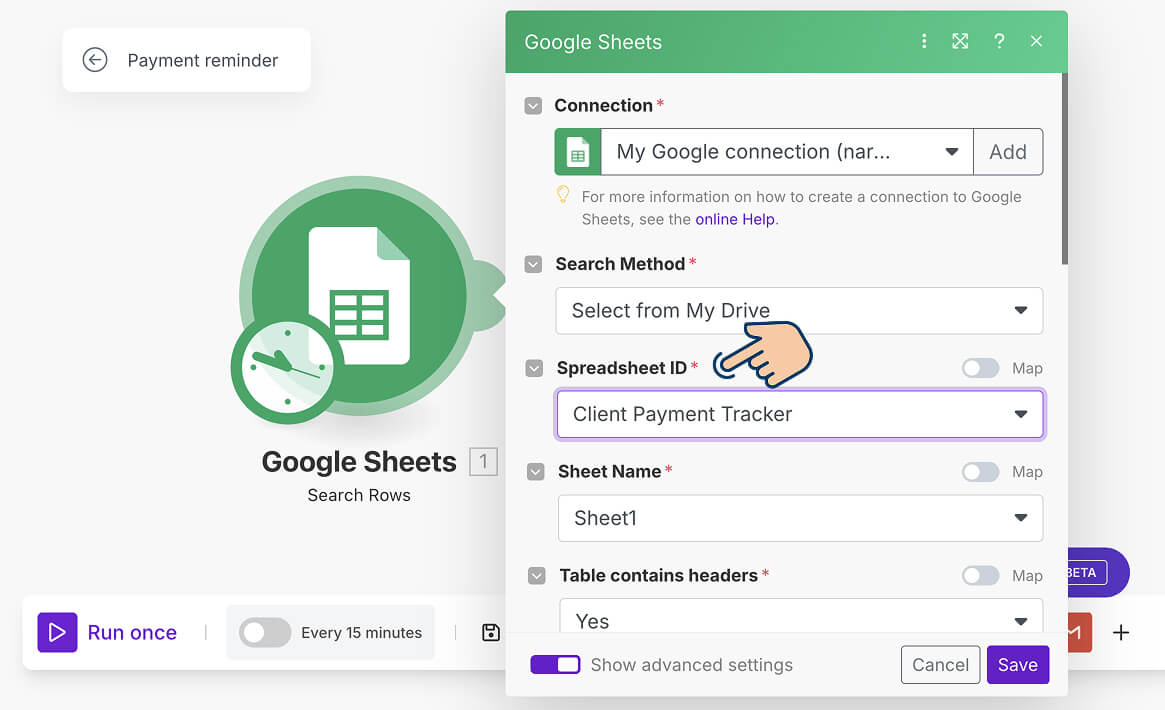Screen dimensions: 1165x710
Task: Enable Map toggle for Sheet Name
Action: point(980,472)
